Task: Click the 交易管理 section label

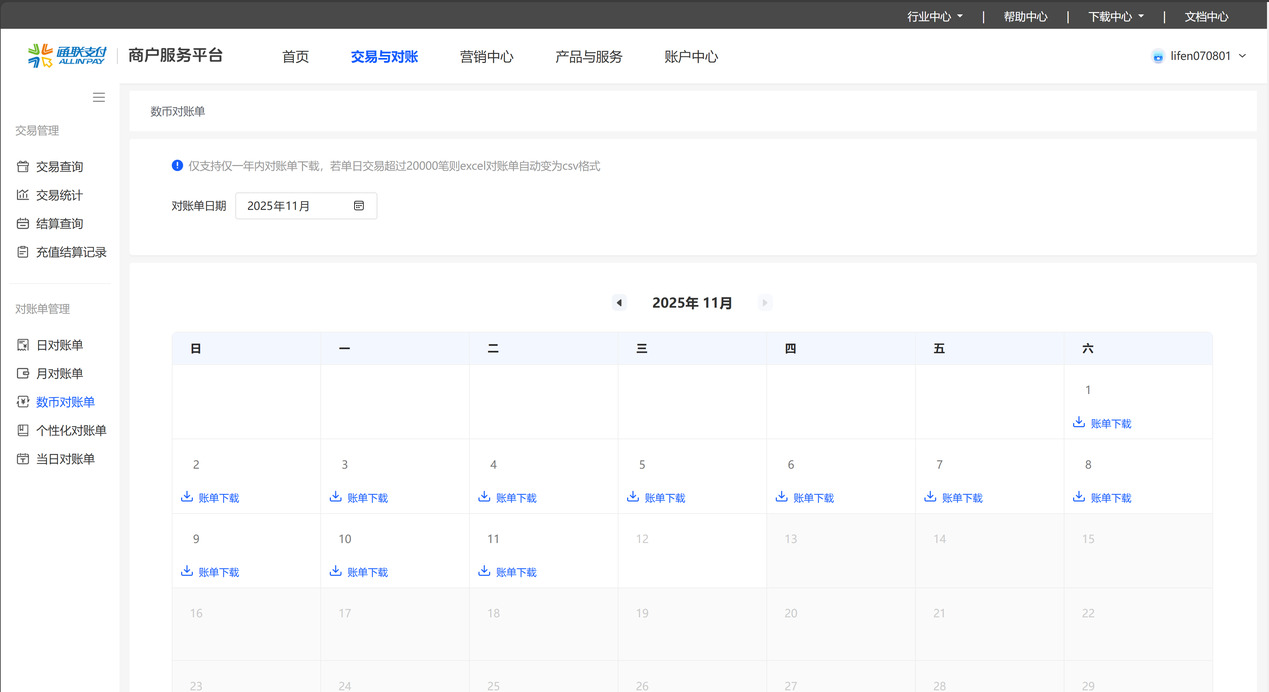Action: click(37, 130)
